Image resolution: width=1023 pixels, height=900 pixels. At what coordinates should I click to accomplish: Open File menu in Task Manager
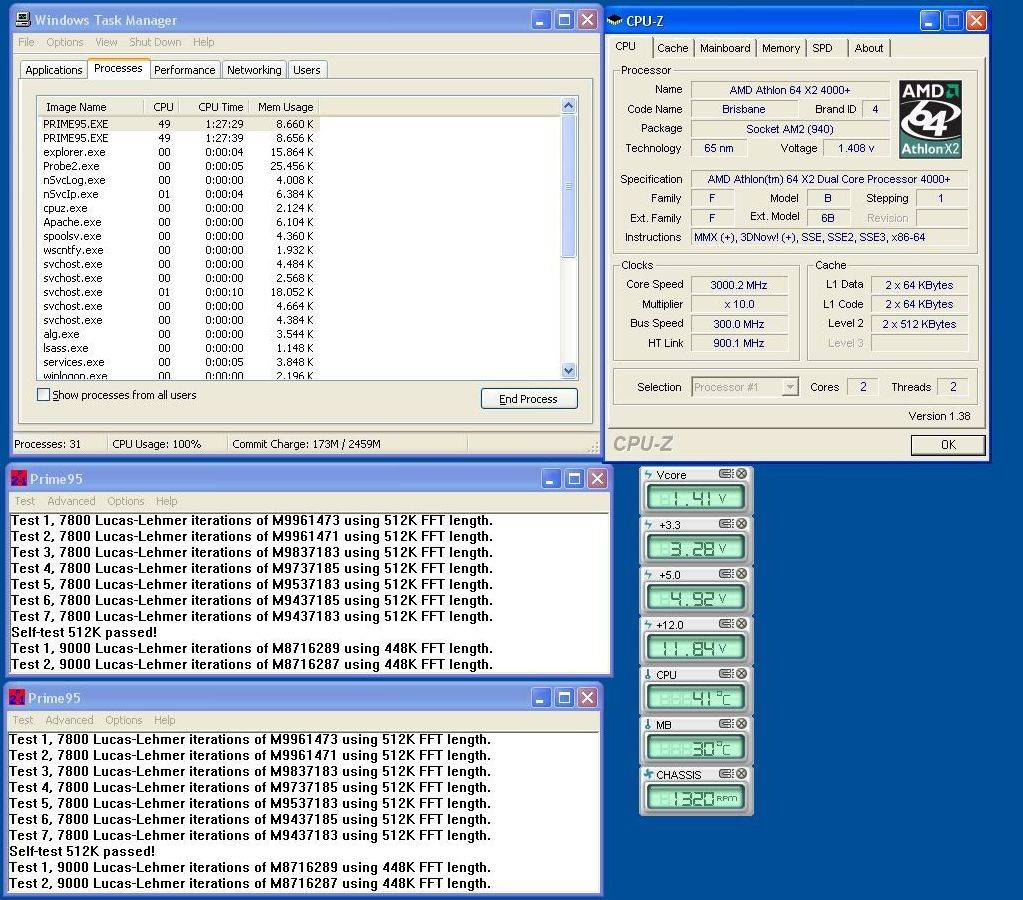pos(26,42)
